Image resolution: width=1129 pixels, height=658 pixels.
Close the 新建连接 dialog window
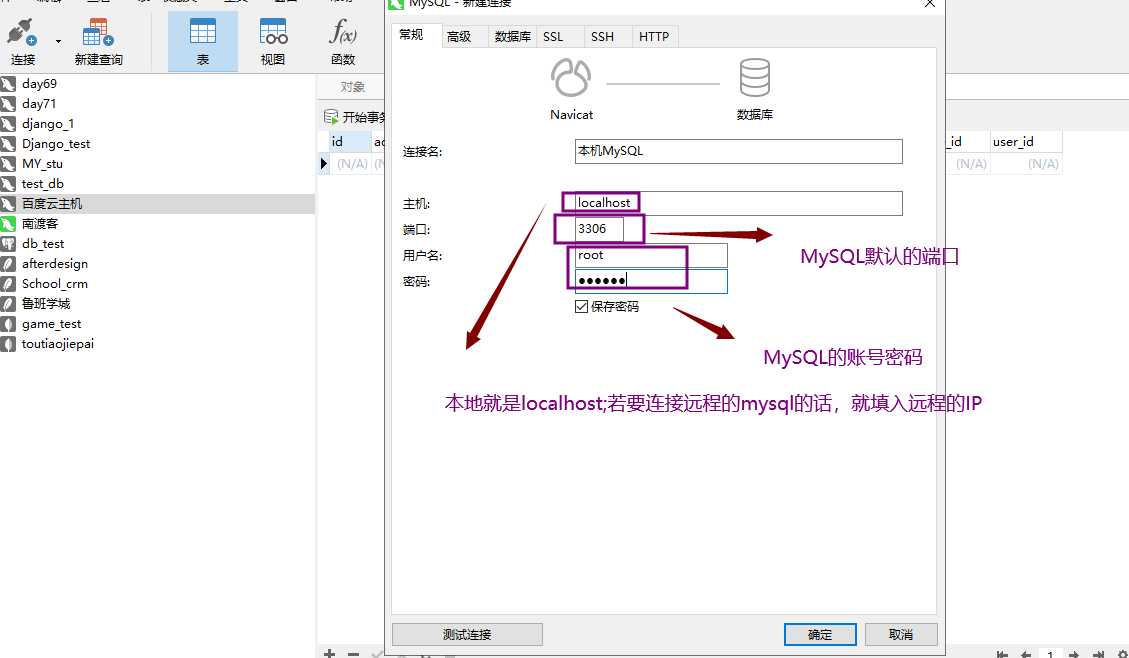(x=930, y=4)
